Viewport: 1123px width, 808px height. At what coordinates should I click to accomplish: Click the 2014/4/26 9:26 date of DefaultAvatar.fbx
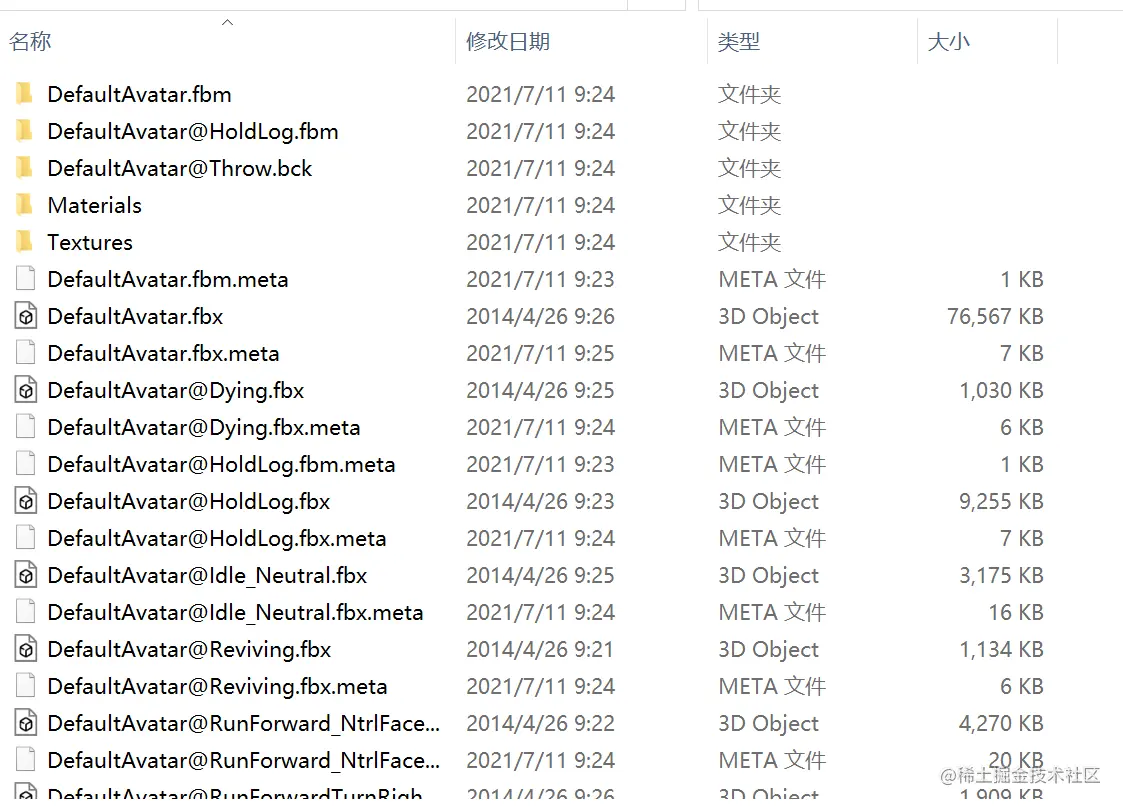tap(540, 316)
